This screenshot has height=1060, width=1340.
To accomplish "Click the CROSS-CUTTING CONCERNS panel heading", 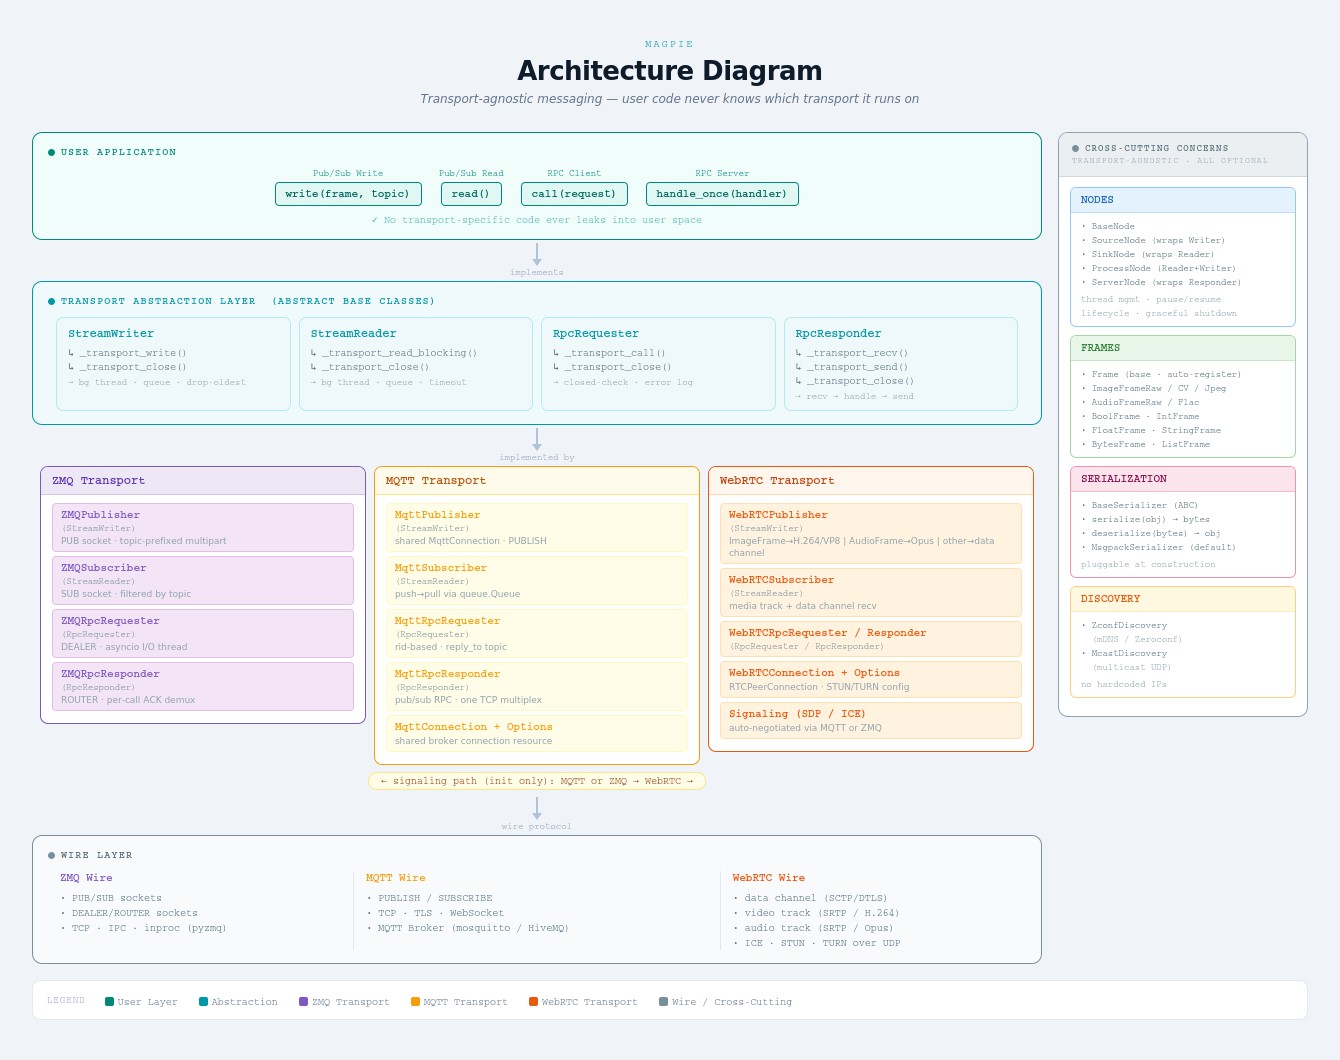I will 1157,148.
